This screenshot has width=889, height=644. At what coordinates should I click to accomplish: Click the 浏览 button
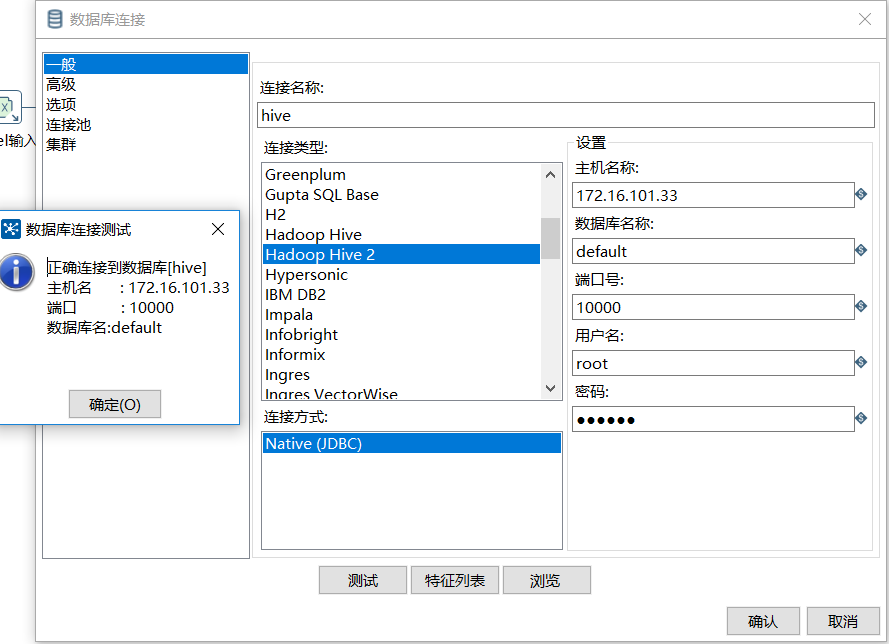point(546,580)
